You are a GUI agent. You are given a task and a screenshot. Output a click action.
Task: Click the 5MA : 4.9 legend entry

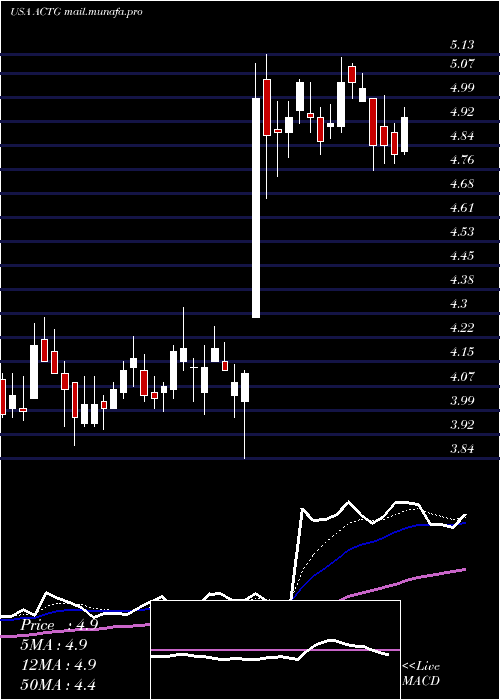[x=54, y=645]
